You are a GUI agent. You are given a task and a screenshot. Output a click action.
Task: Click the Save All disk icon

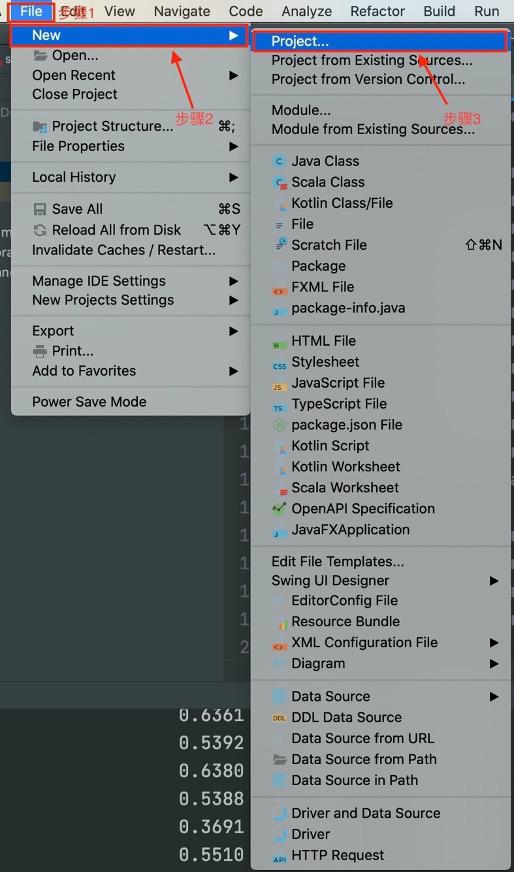pyautogui.click(x=39, y=209)
